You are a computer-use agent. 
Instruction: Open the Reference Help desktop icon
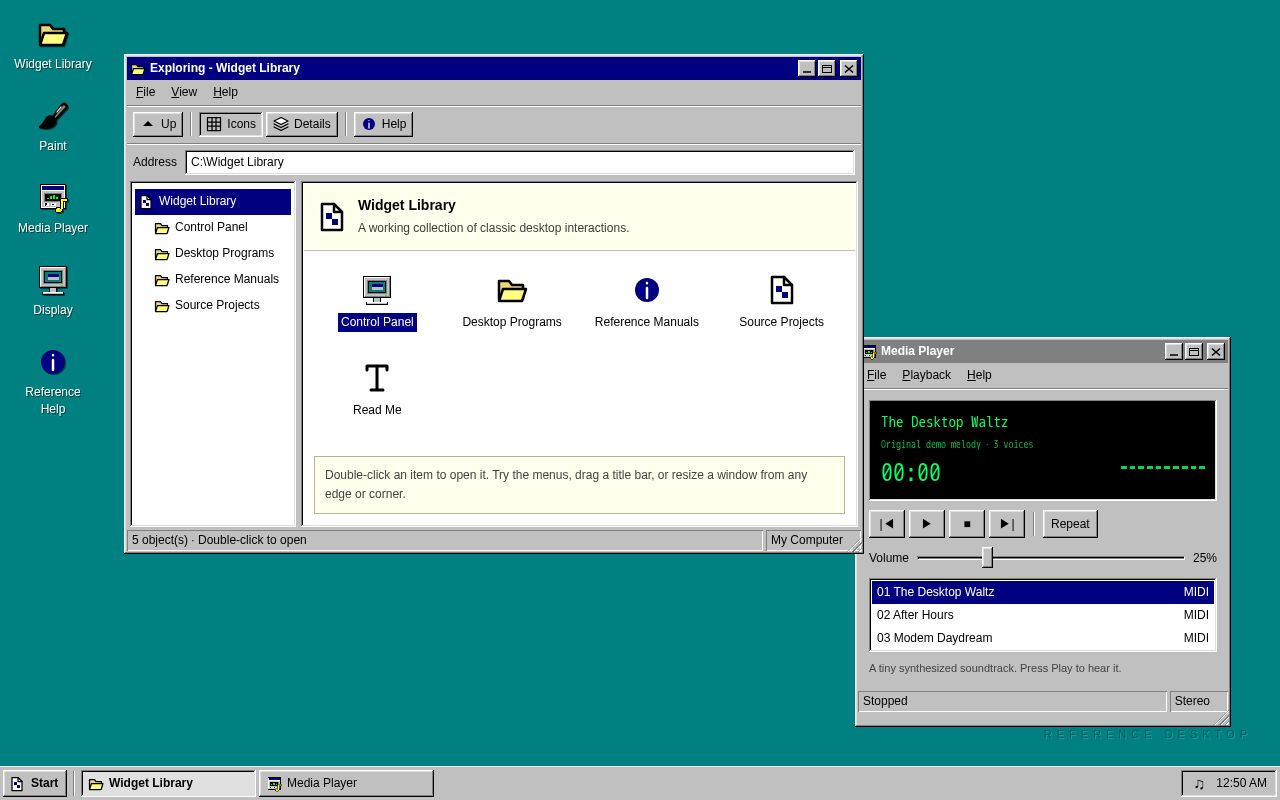coord(53,381)
